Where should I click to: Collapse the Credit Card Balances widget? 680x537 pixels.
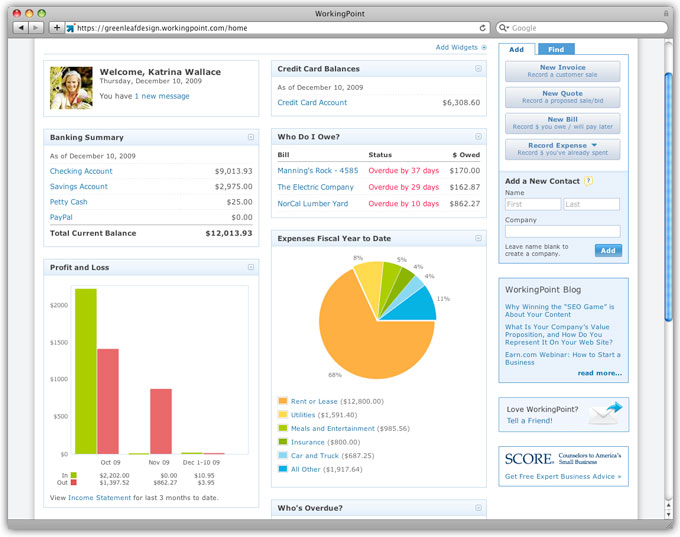478,69
